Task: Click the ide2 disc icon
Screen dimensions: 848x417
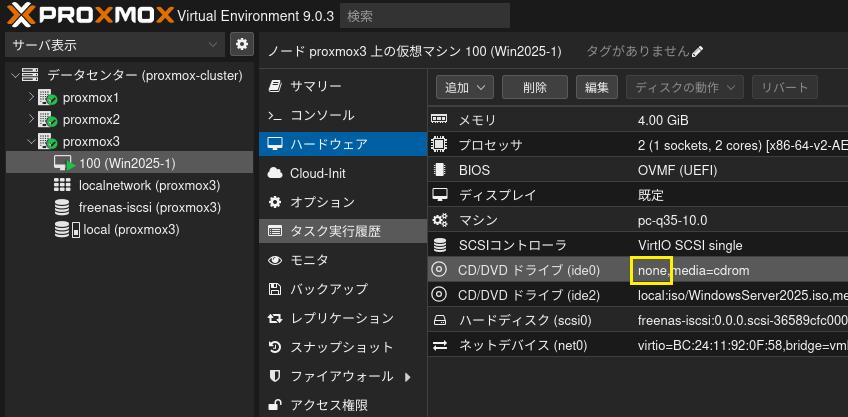Action: click(x=439, y=295)
